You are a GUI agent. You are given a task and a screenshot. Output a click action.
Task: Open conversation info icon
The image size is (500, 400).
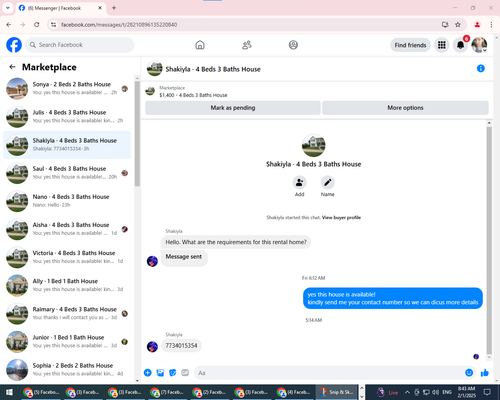(x=481, y=68)
